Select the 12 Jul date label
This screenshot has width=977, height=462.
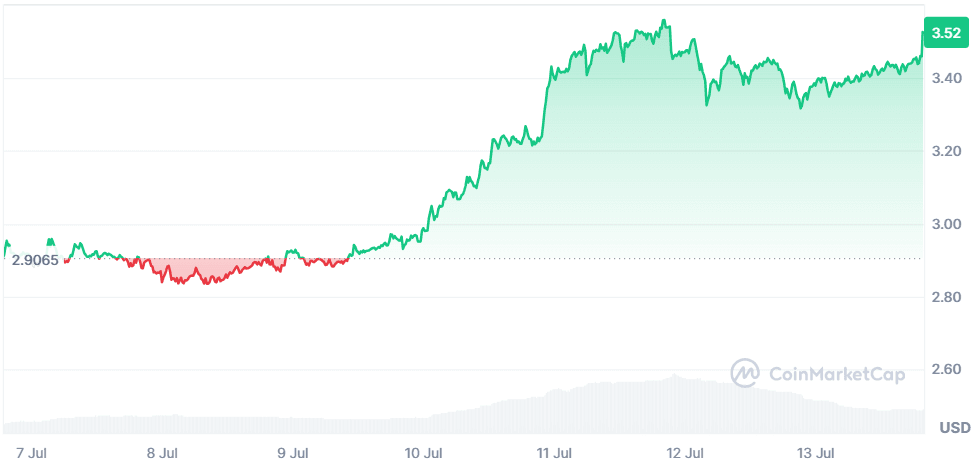pyautogui.click(x=686, y=453)
